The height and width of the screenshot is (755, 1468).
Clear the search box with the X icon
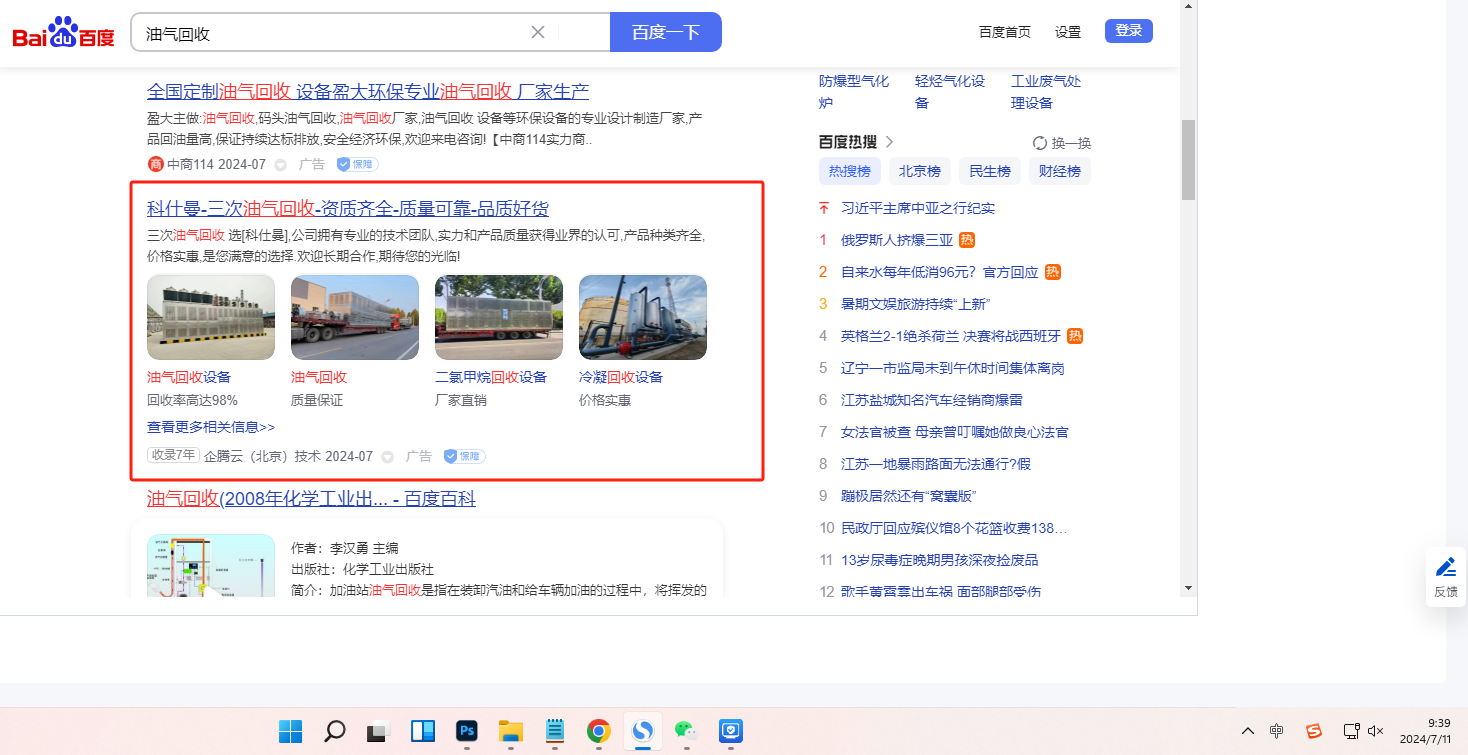[x=538, y=32]
